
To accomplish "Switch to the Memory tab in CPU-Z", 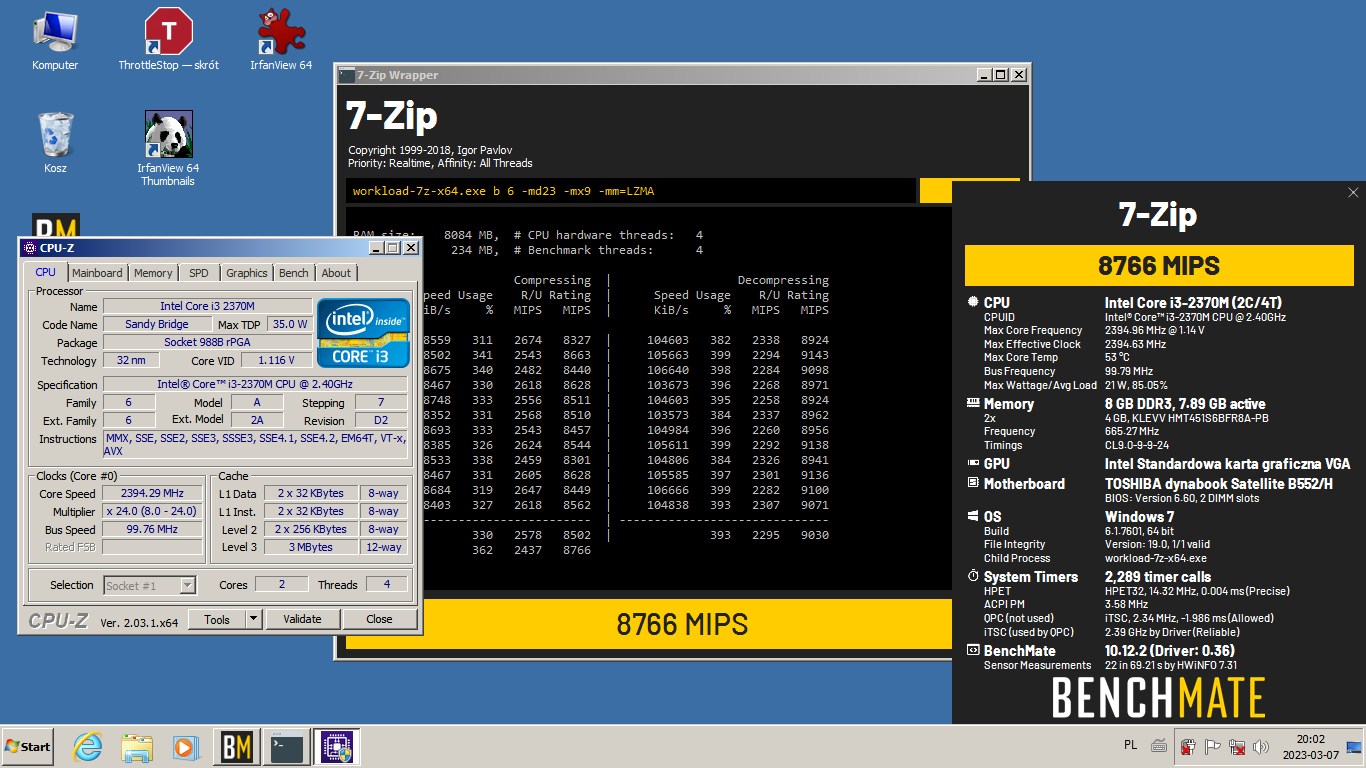I will tap(153, 273).
